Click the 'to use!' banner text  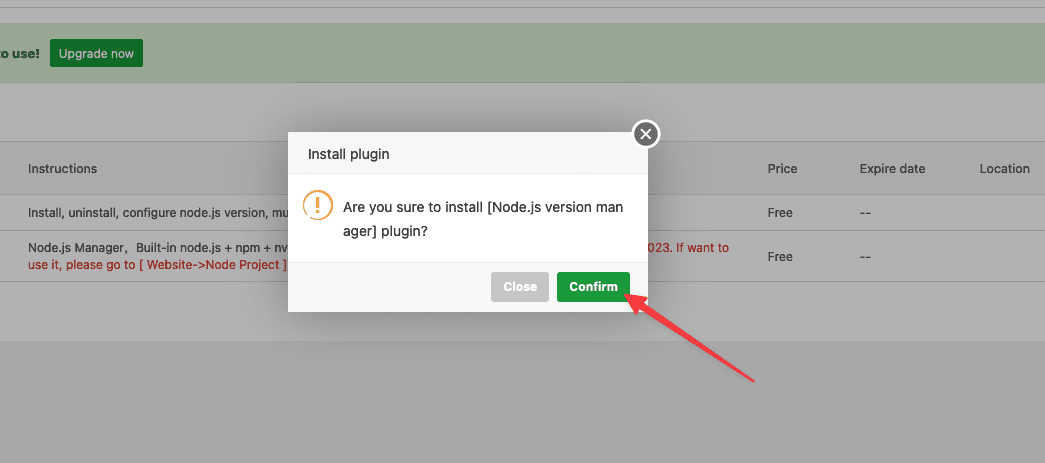point(20,53)
